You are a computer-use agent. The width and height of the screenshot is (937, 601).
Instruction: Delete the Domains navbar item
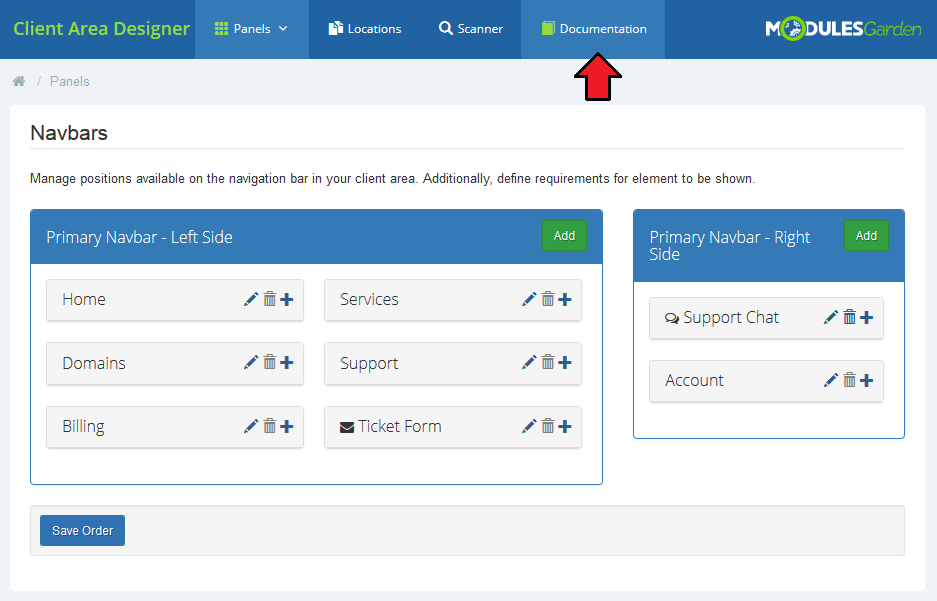point(270,363)
